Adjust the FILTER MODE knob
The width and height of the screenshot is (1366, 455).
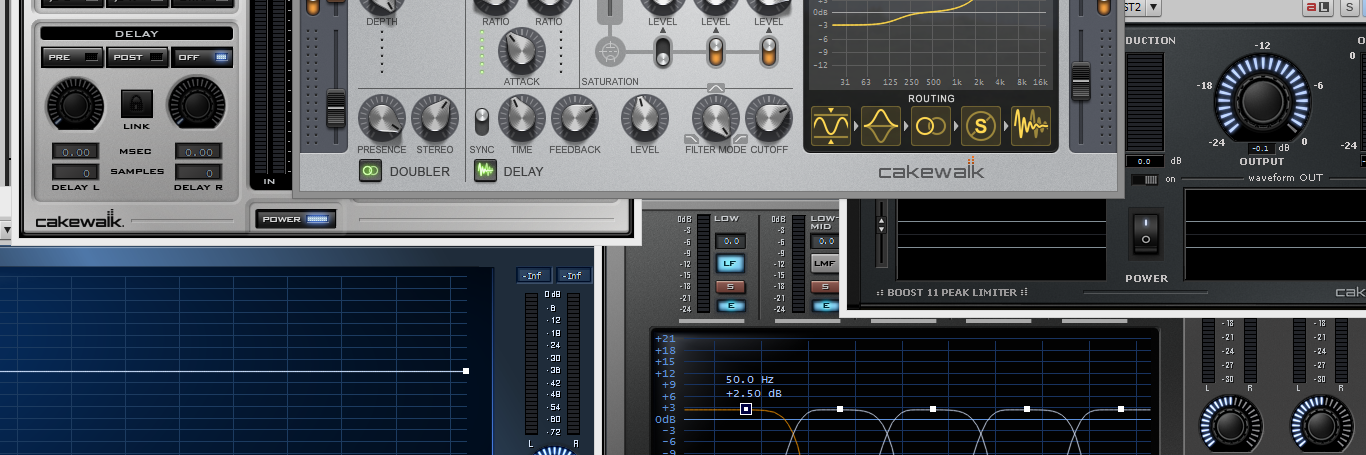[x=715, y=118]
